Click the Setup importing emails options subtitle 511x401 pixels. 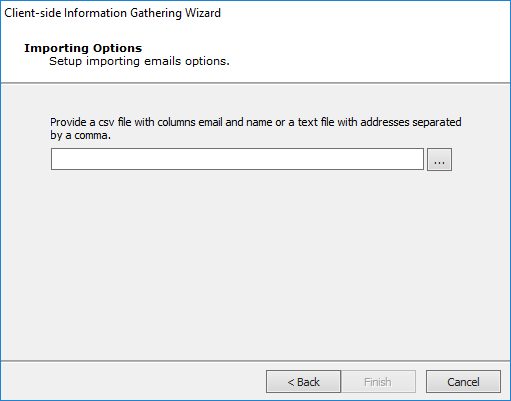pyautogui.click(x=139, y=61)
